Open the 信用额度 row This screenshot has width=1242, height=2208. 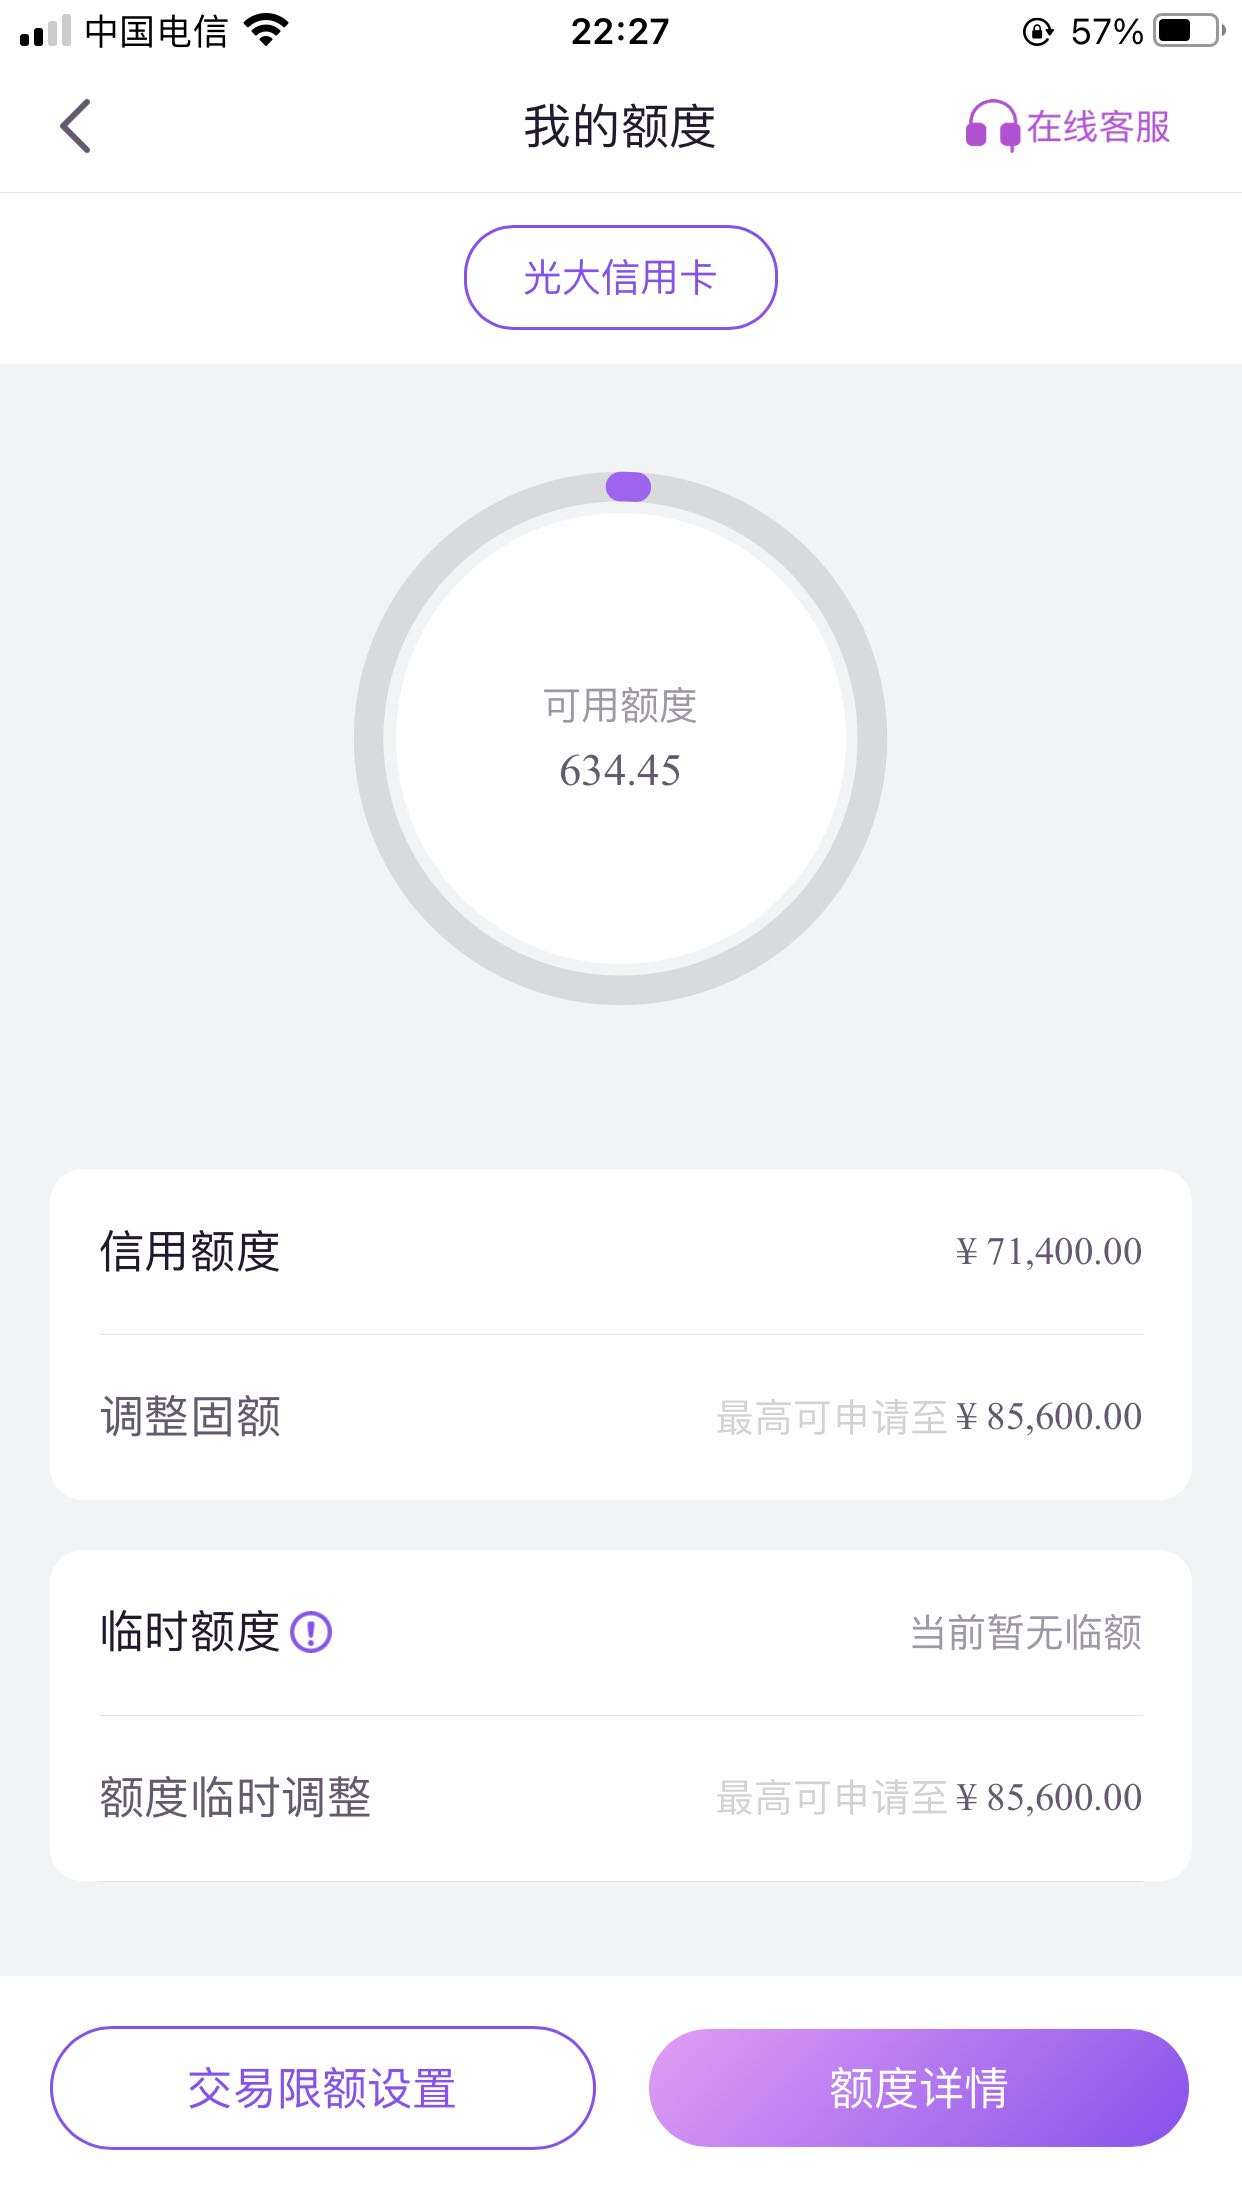click(x=620, y=1252)
